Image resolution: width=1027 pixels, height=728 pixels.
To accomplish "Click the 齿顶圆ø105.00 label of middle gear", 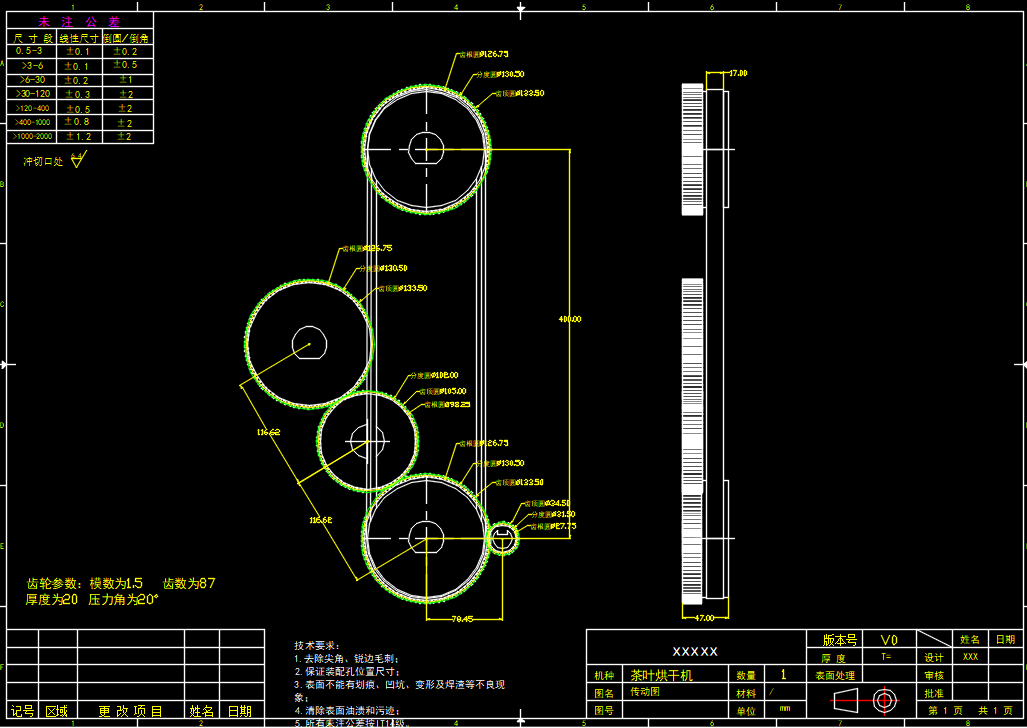I will tap(443, 391).
